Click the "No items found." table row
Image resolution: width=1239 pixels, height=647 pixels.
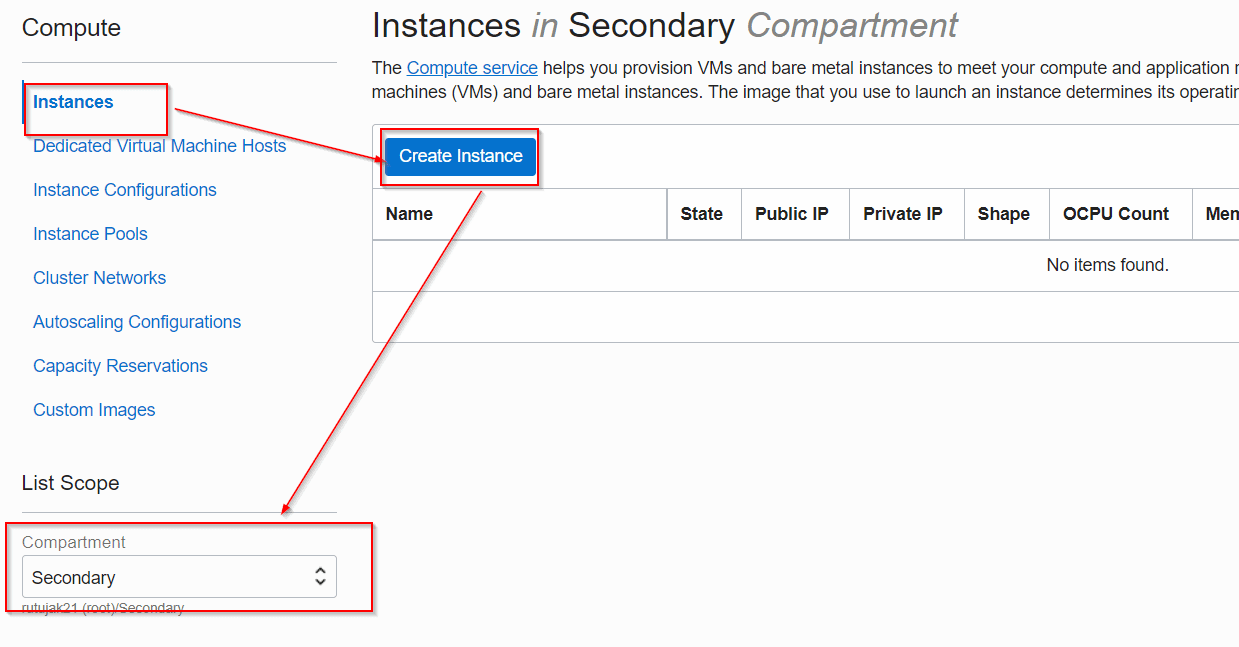click(x=1106, y=265)
